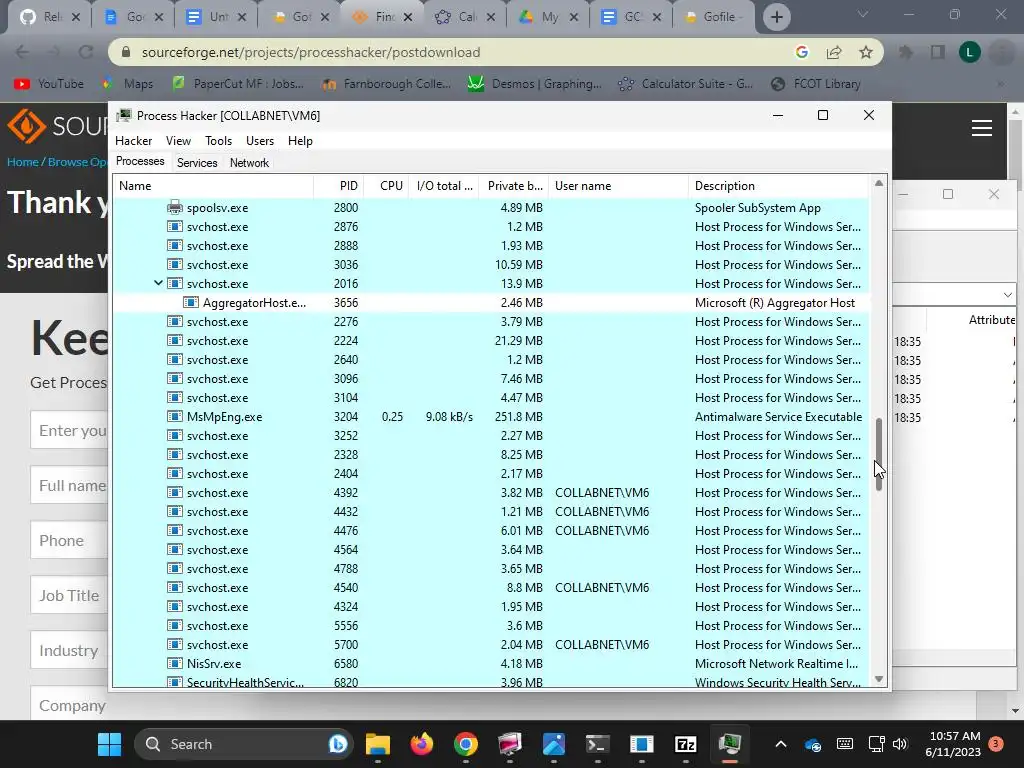Open the FCOT Library bookmark

(x=816, y=84)
